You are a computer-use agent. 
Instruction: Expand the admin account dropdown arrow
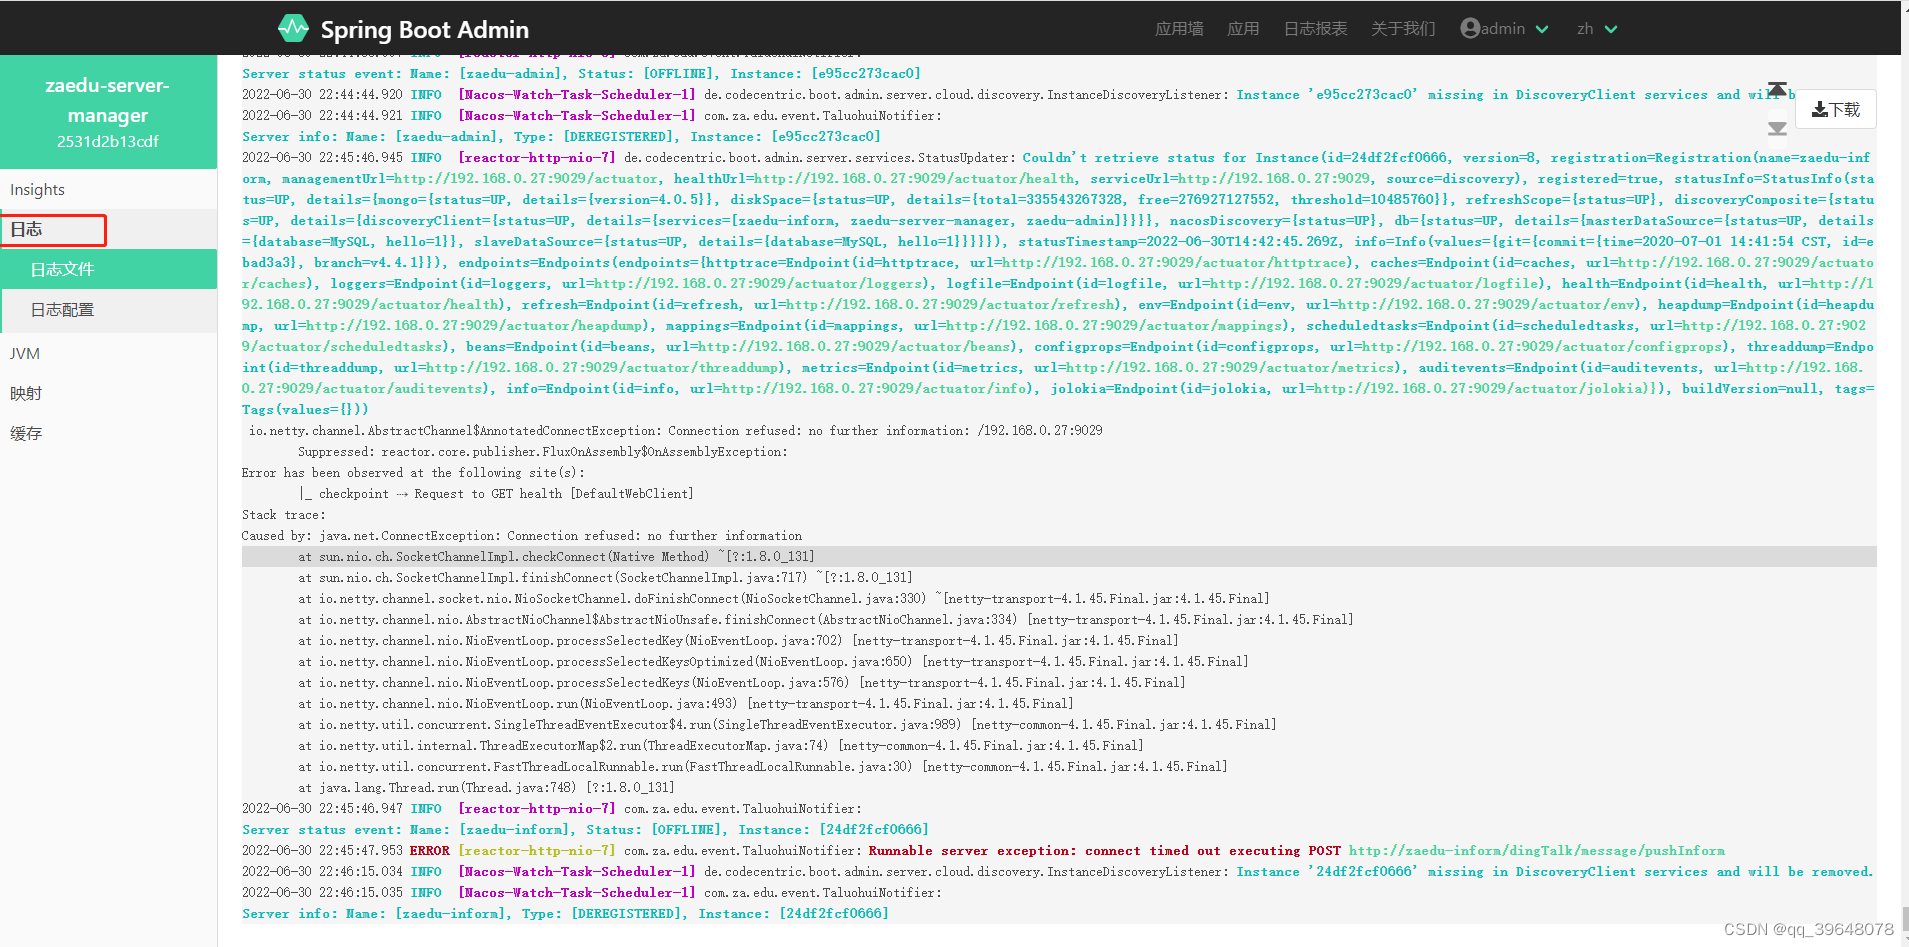click(1542, 29)
